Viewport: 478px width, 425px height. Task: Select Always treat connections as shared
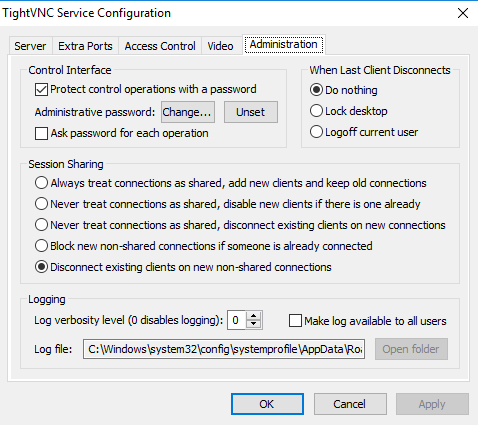(41, 183)
